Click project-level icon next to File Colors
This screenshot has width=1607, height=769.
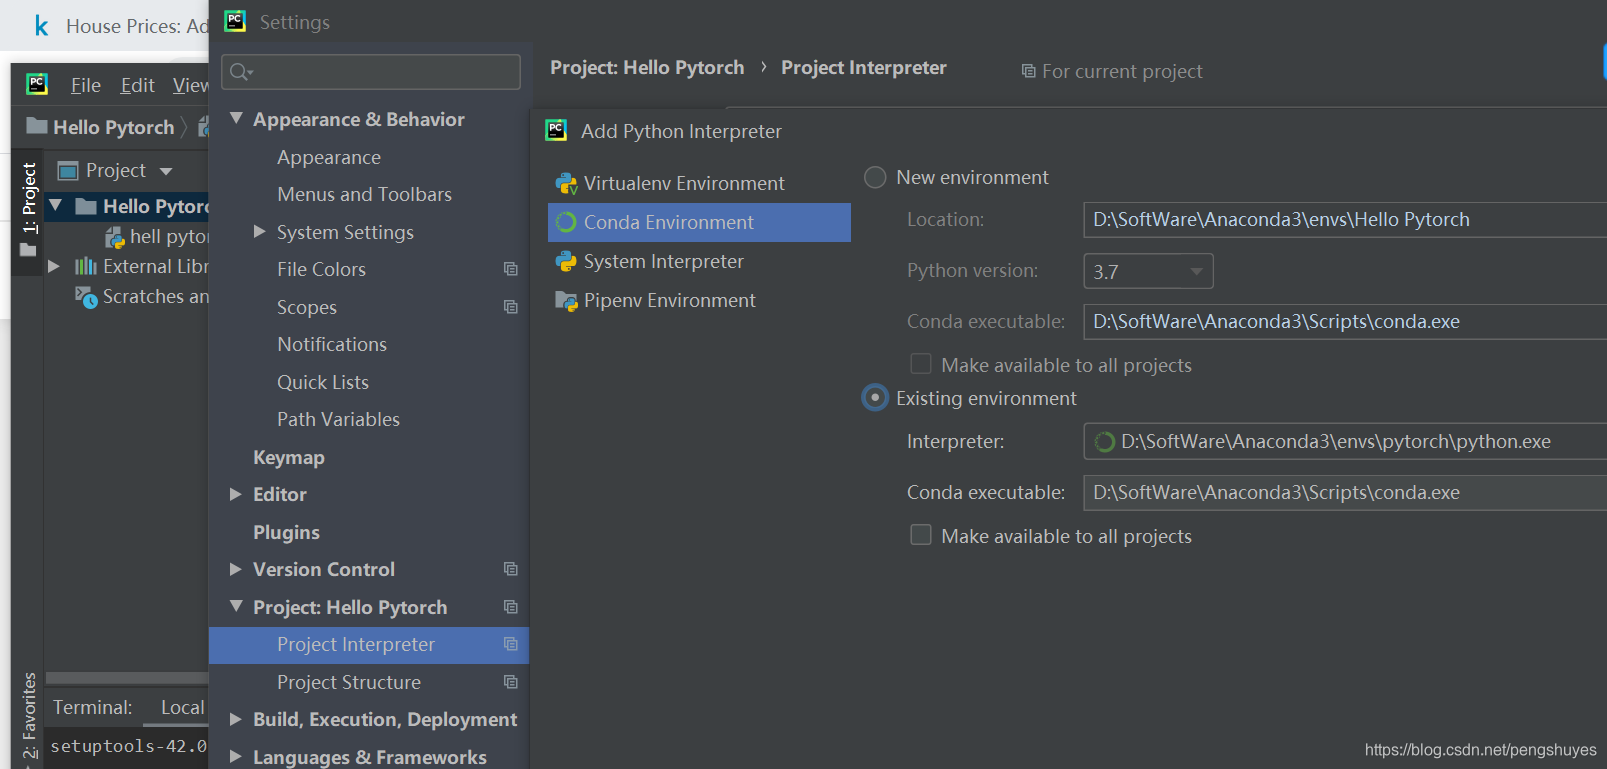tap(511, 269)
